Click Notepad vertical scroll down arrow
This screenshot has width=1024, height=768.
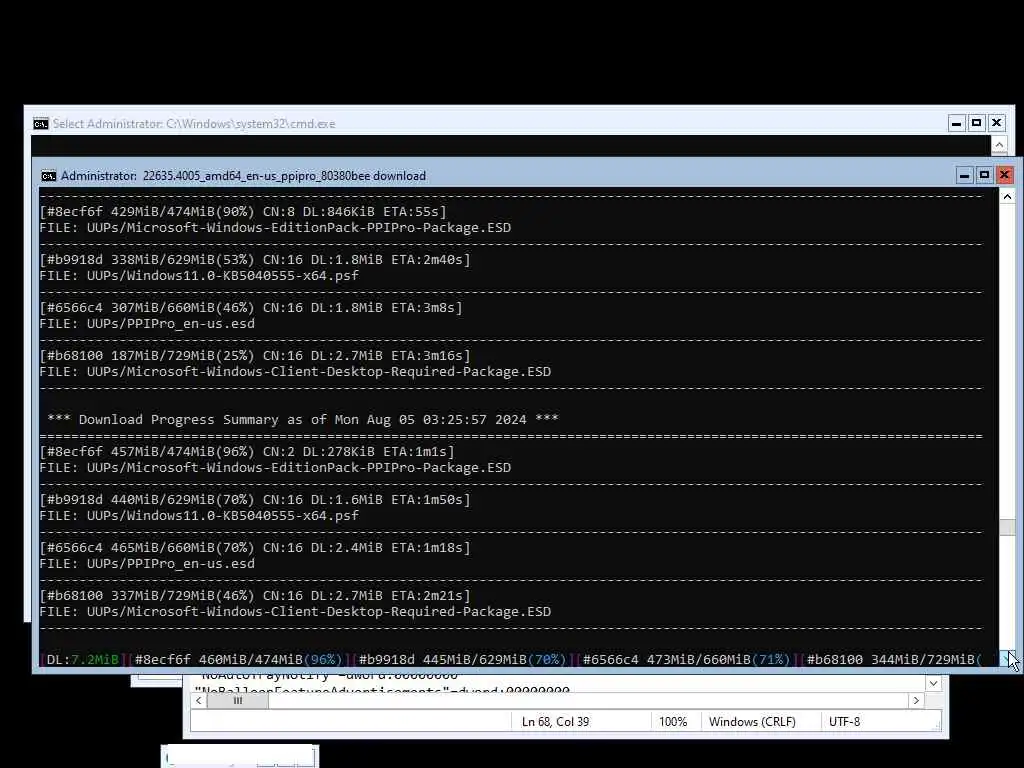[933, 683]
